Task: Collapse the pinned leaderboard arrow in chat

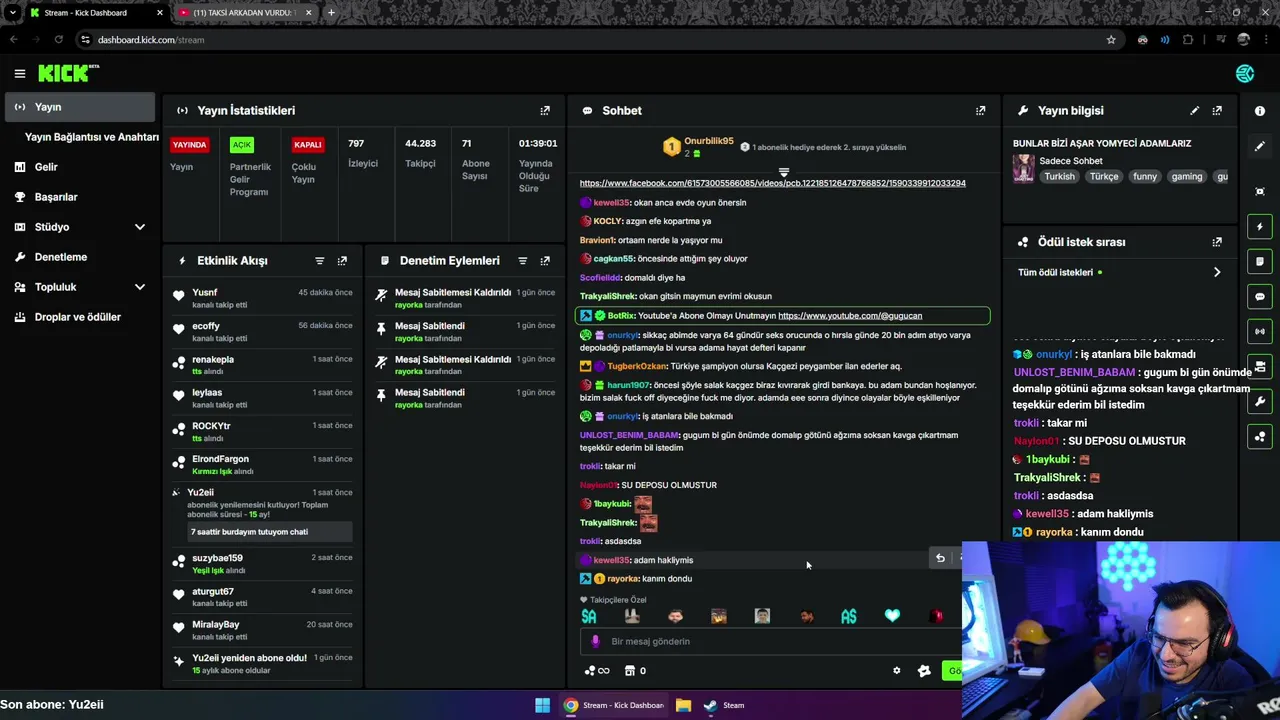Action: click(x=784, y=172)
